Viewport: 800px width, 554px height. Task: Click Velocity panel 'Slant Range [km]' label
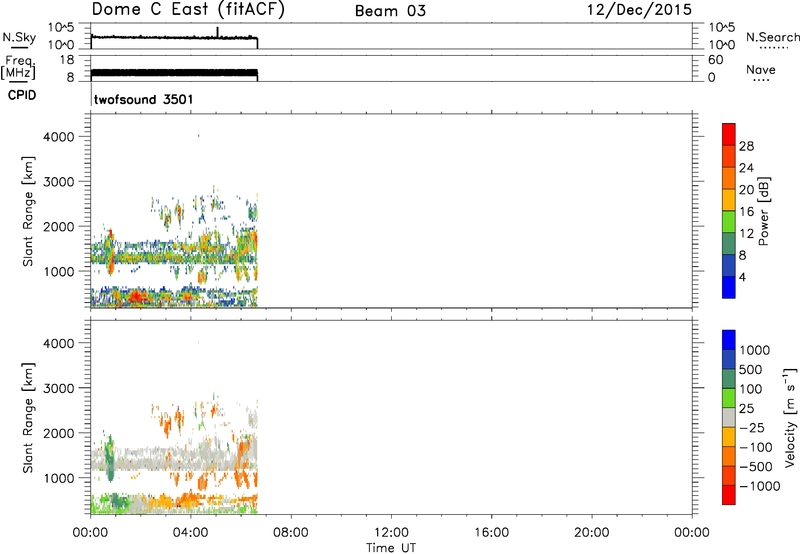(x=28, y=418)
